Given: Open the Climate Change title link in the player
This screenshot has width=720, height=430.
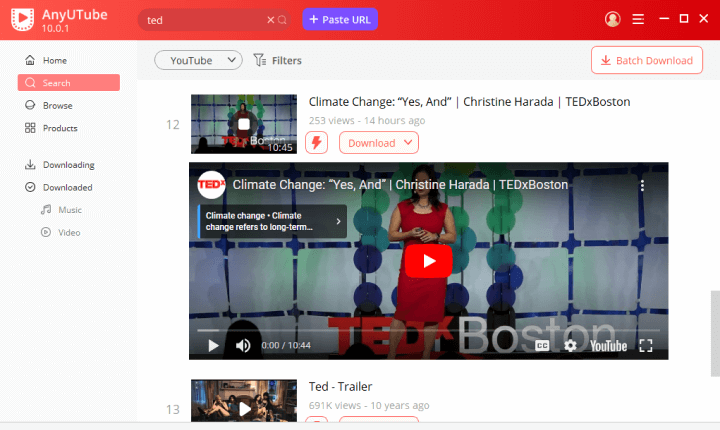Looking at the screenshot, I should [400, 185].
